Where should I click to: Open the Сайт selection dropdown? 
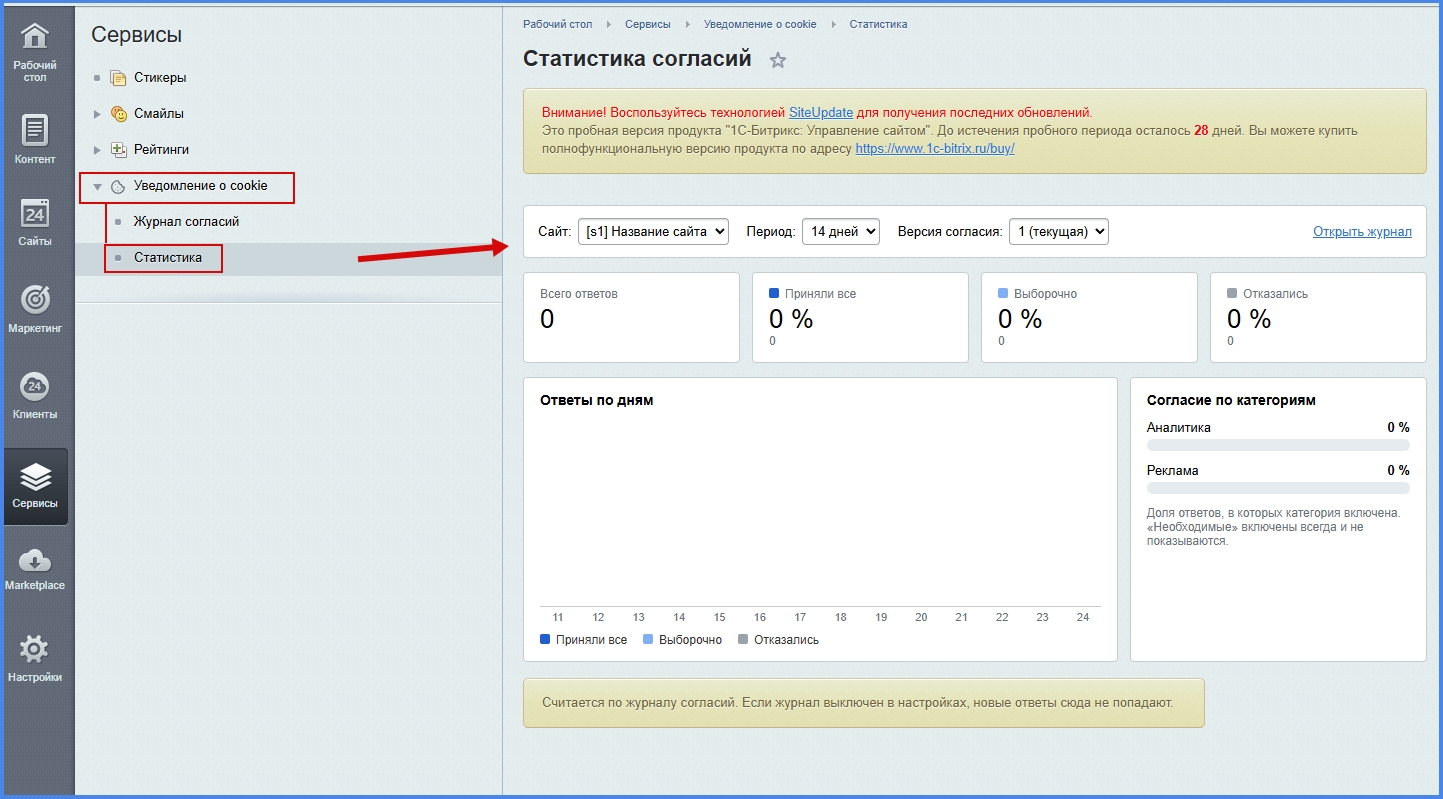(x=654, y=232)
